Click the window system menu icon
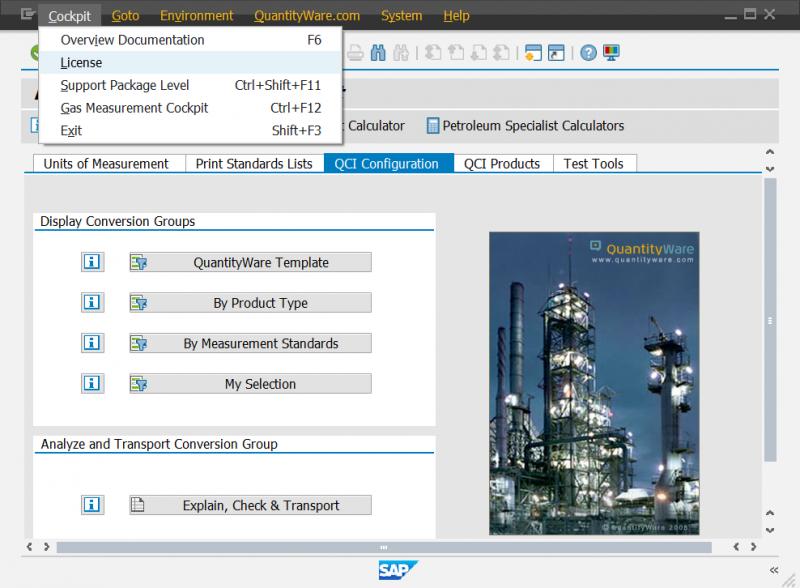Viewport: 800px width, 588px height. (x=28, y=14)
